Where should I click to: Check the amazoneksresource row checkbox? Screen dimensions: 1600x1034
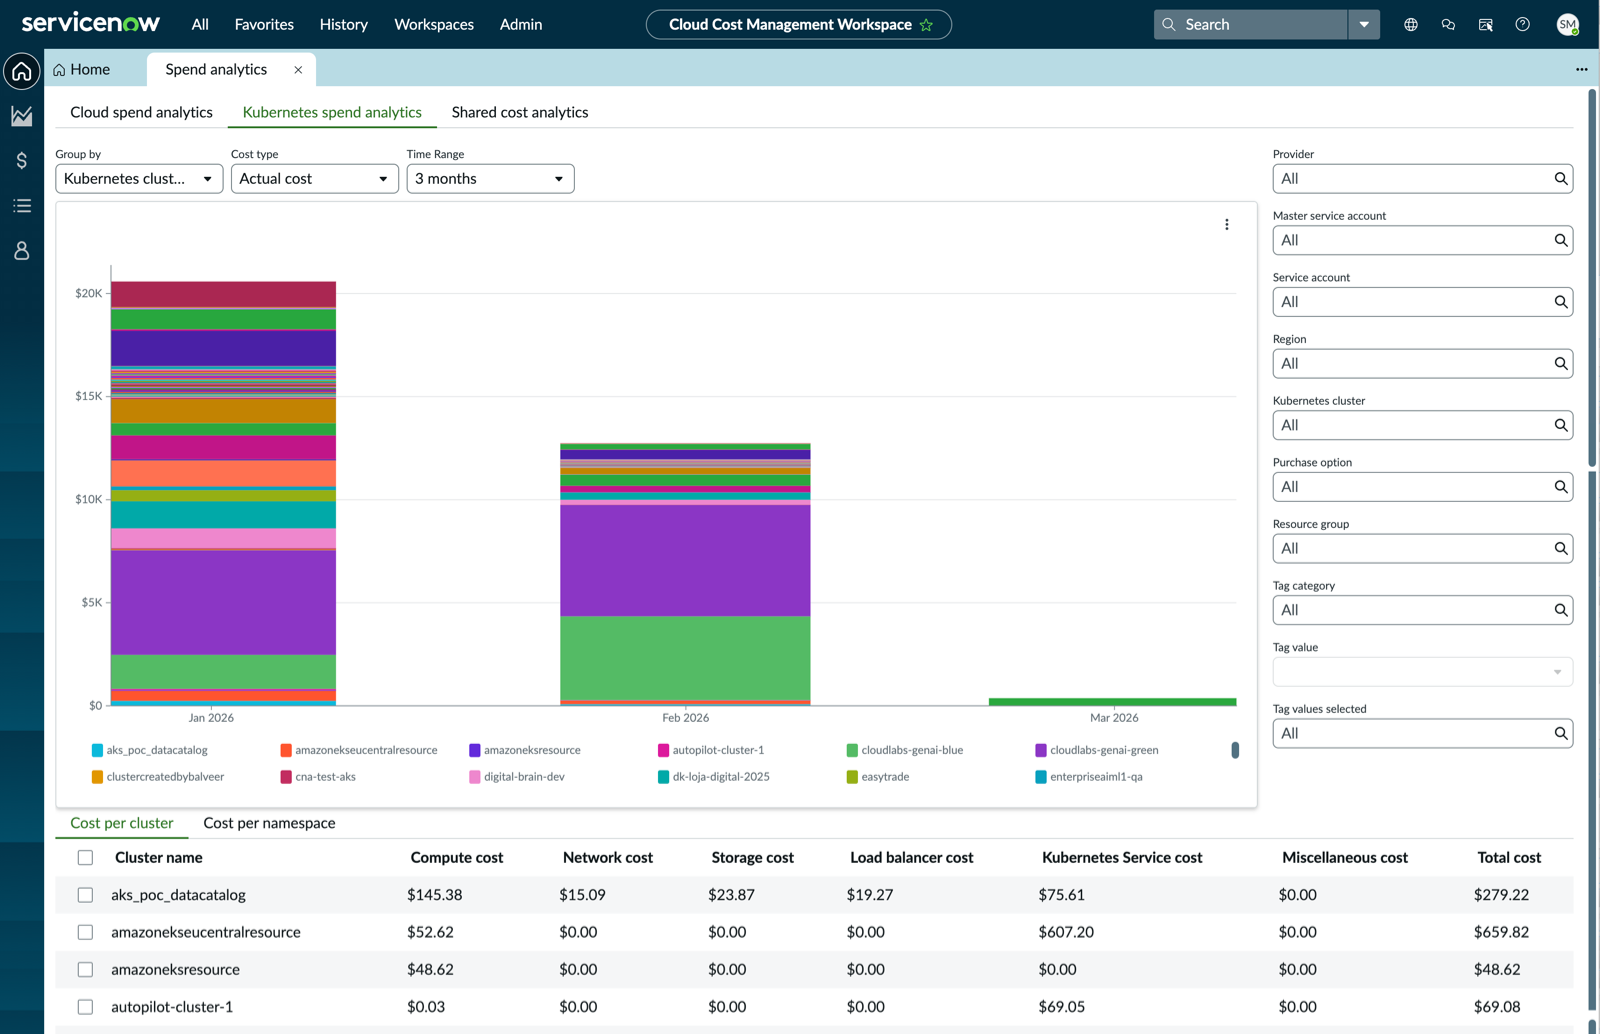pos(85,970)
